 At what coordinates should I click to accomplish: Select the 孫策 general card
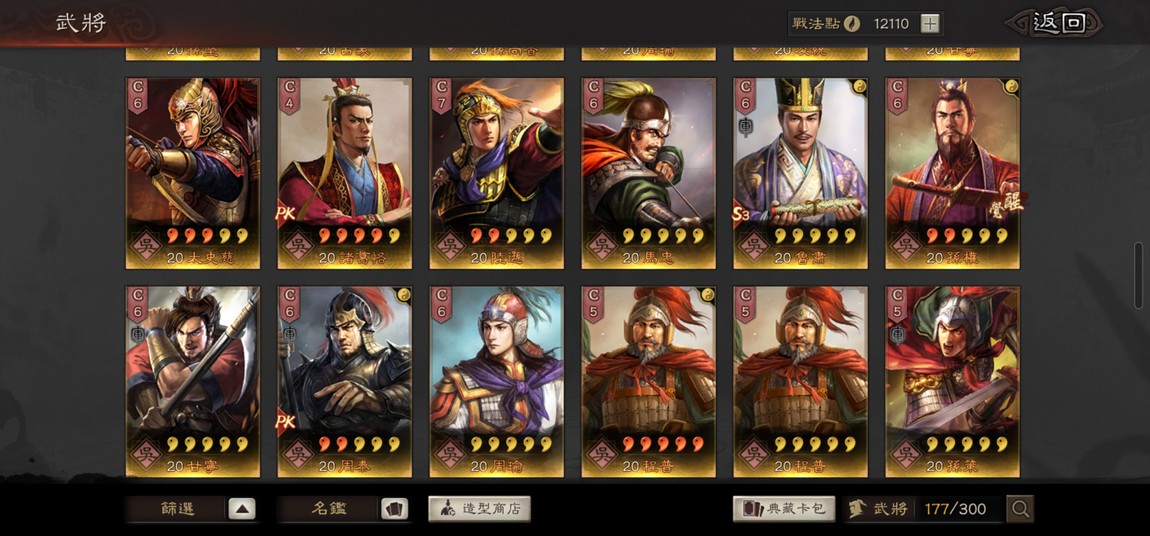click(x=953, y=382)
